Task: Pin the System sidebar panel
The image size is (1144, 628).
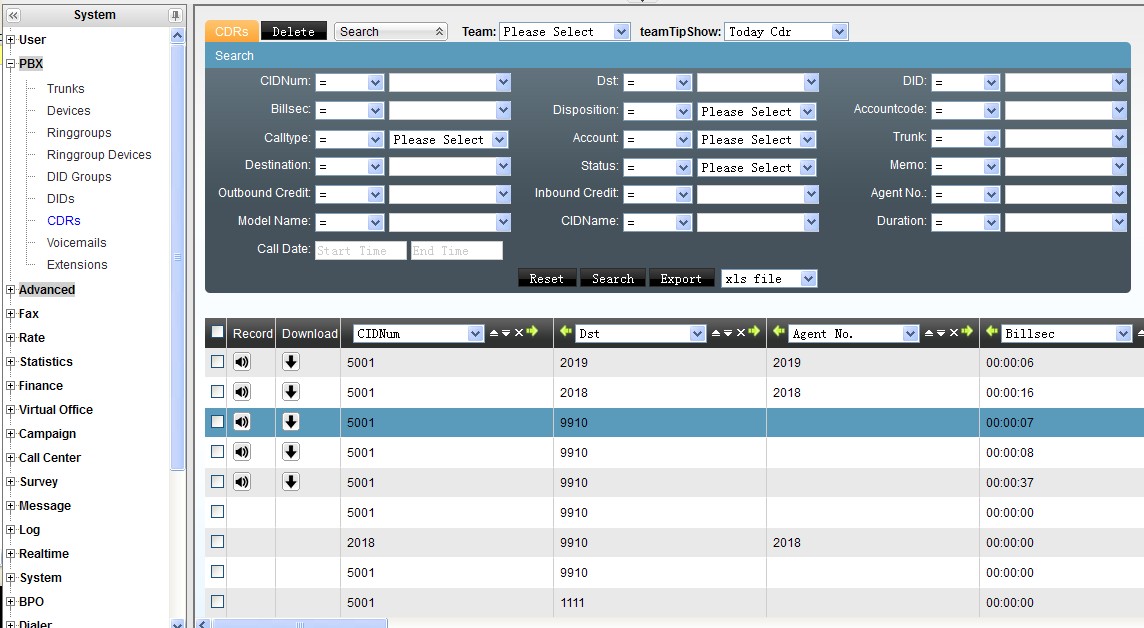Action: [176, 15]
